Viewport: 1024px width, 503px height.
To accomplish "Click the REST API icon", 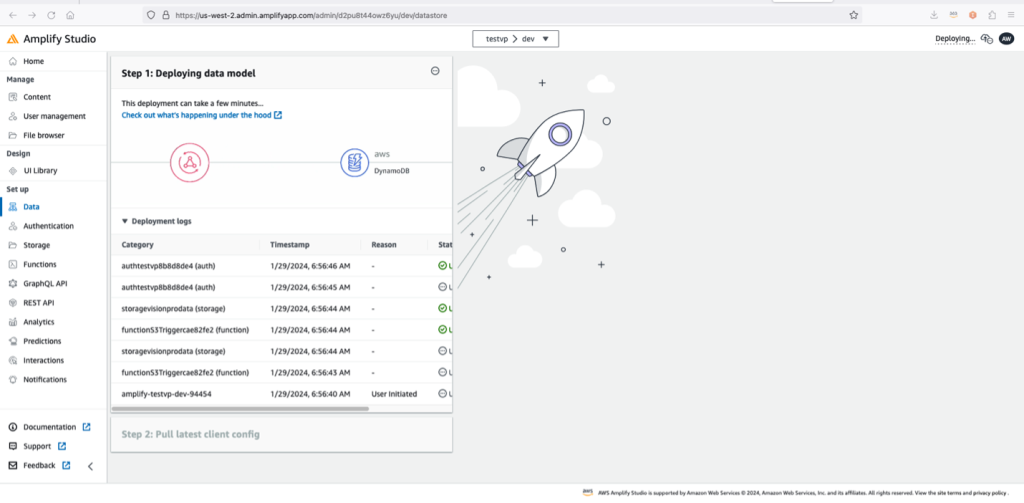I will [x=12, y=303].
